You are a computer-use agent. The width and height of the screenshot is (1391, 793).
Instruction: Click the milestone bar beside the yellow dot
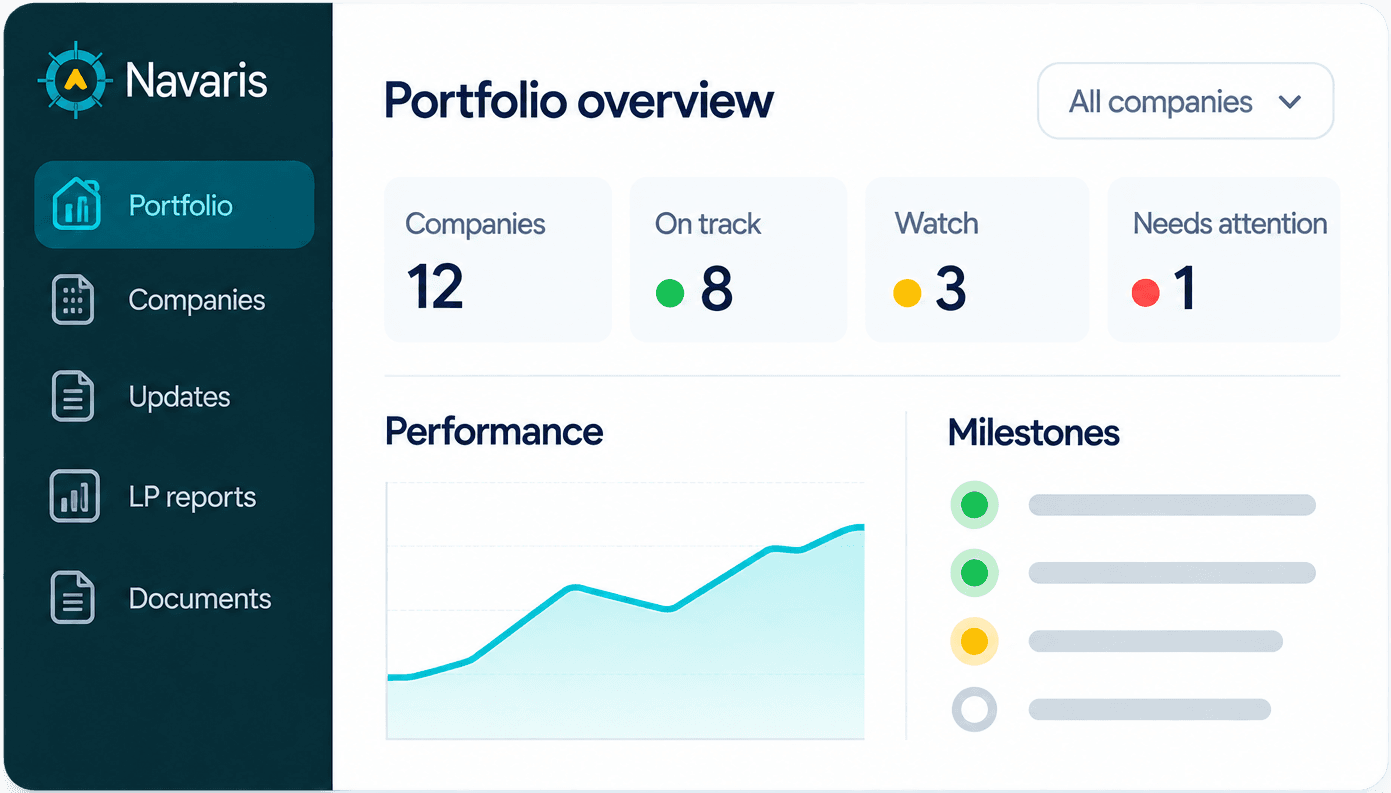point(1156,641)
